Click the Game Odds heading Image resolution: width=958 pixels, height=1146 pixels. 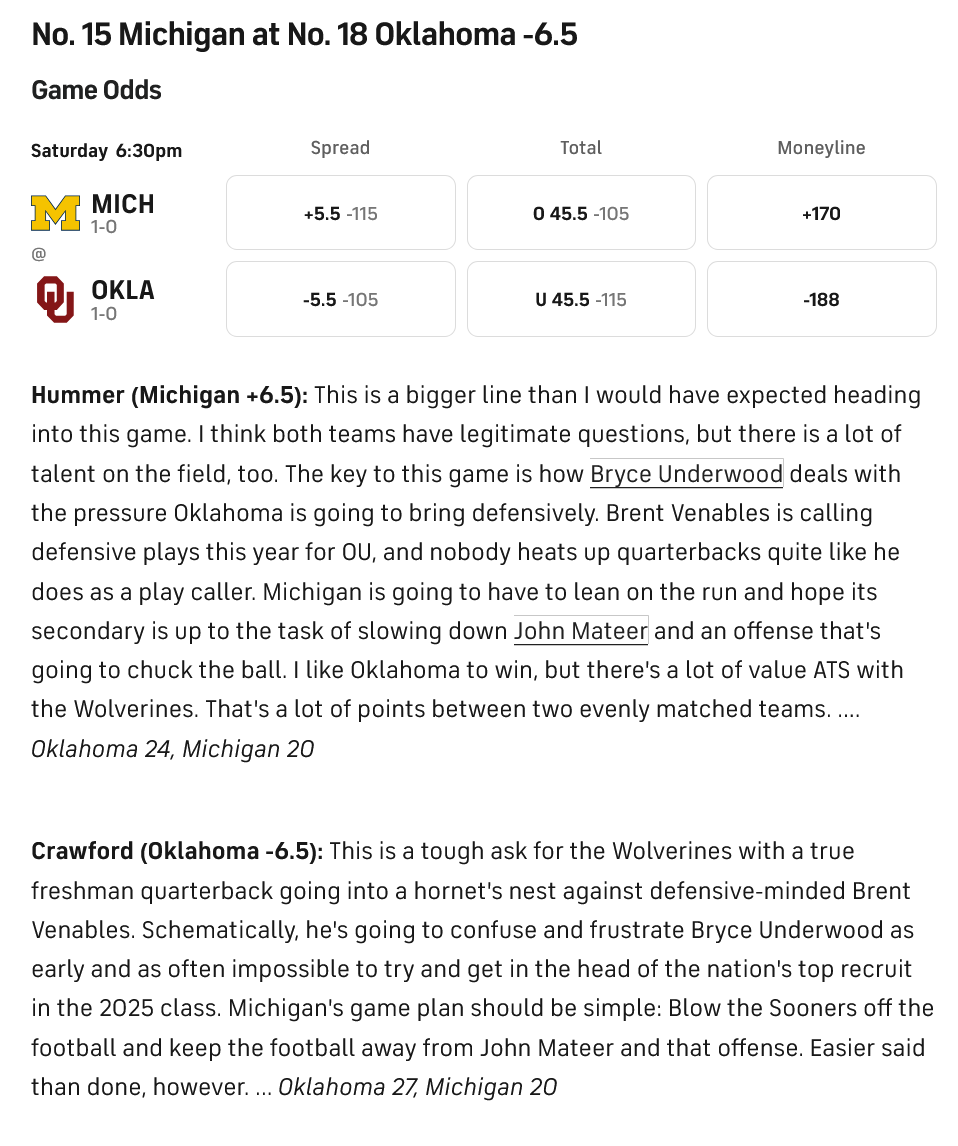click(96, 90)
